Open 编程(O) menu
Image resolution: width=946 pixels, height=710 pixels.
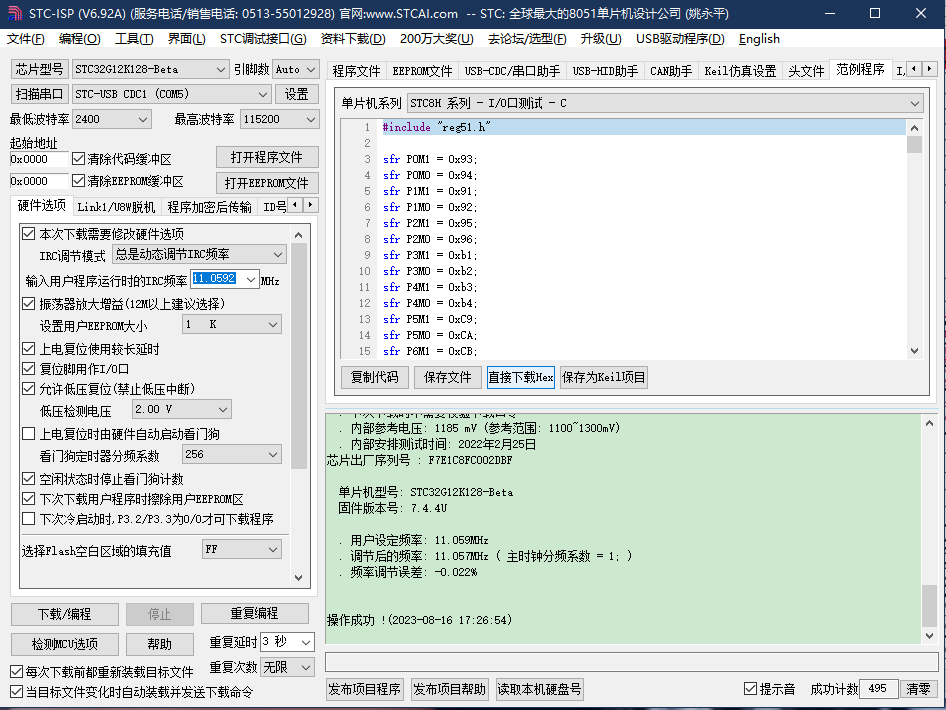[x=80, y=39]
